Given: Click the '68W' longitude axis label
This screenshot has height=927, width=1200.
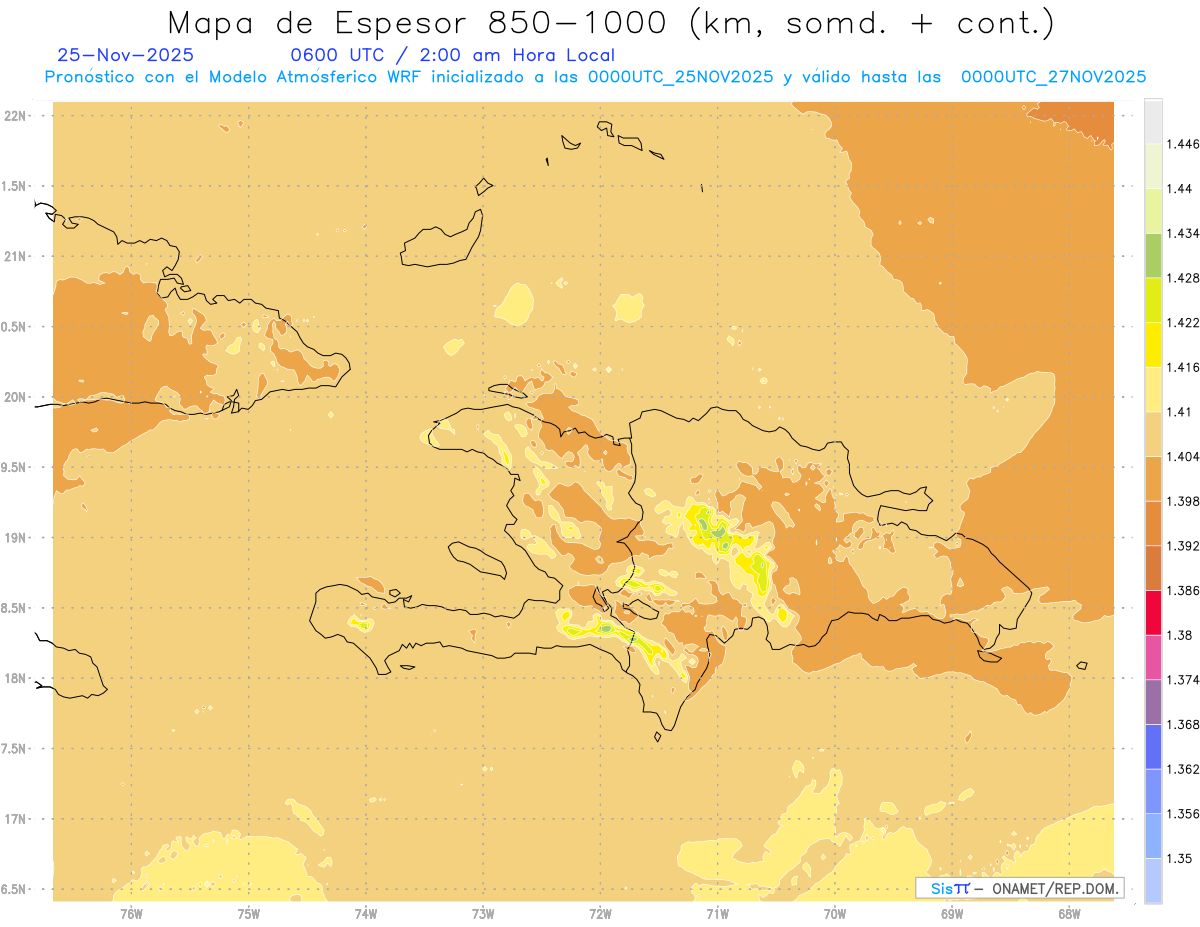Looking at the screenshot, I should [1069, 914].
